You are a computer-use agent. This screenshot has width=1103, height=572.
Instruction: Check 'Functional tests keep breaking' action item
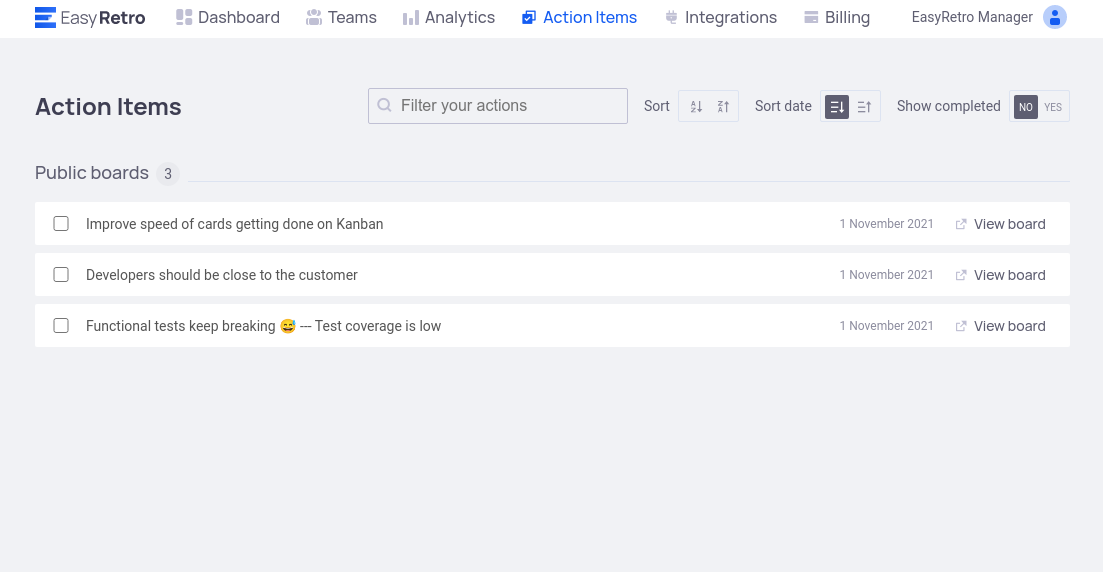click(61, 326)
